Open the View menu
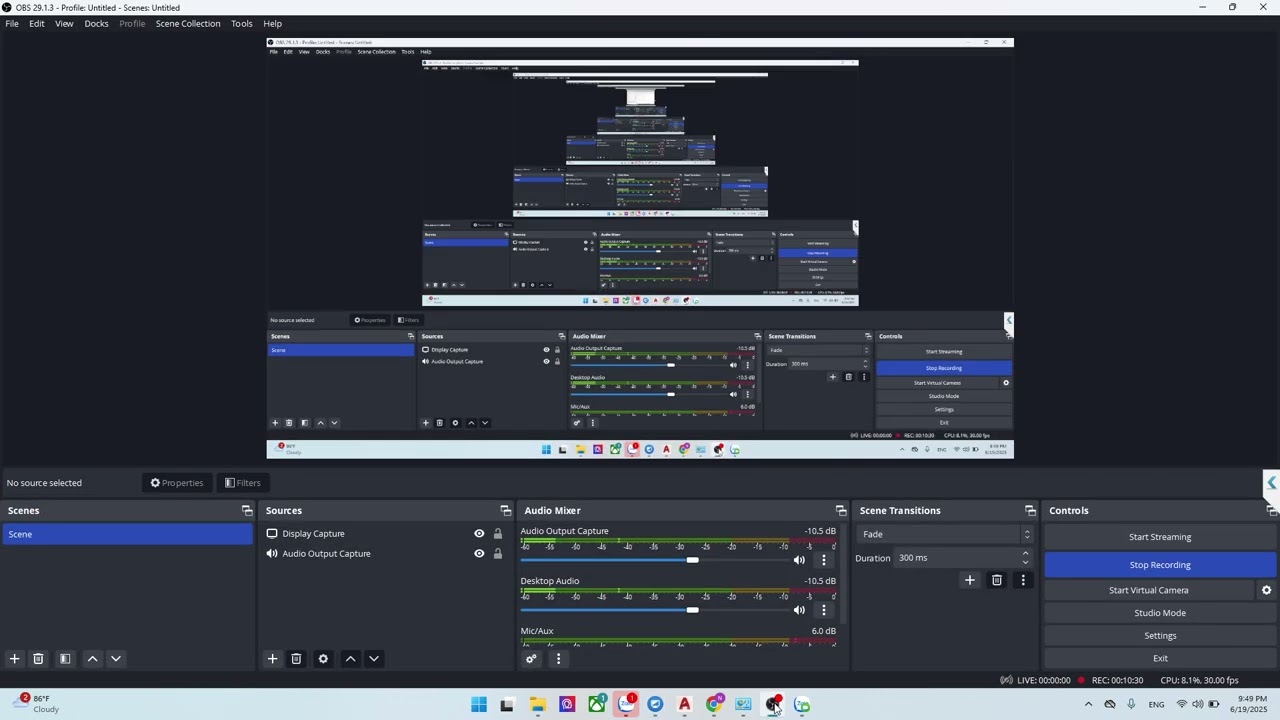 coord(64,23)
